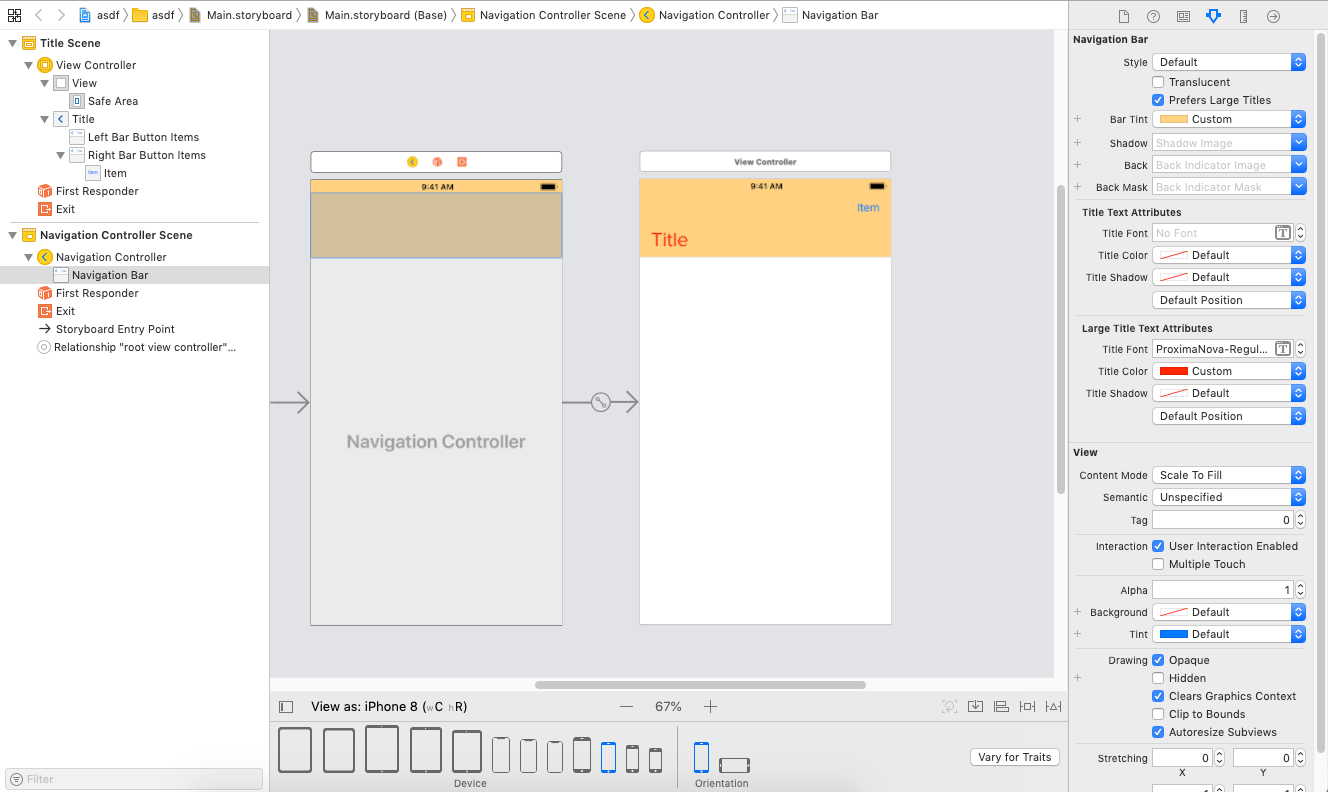The image size is (1328, 792).
Task: Click the Exit icon in the canvas scene dock
Action: [x=462, y=162]
